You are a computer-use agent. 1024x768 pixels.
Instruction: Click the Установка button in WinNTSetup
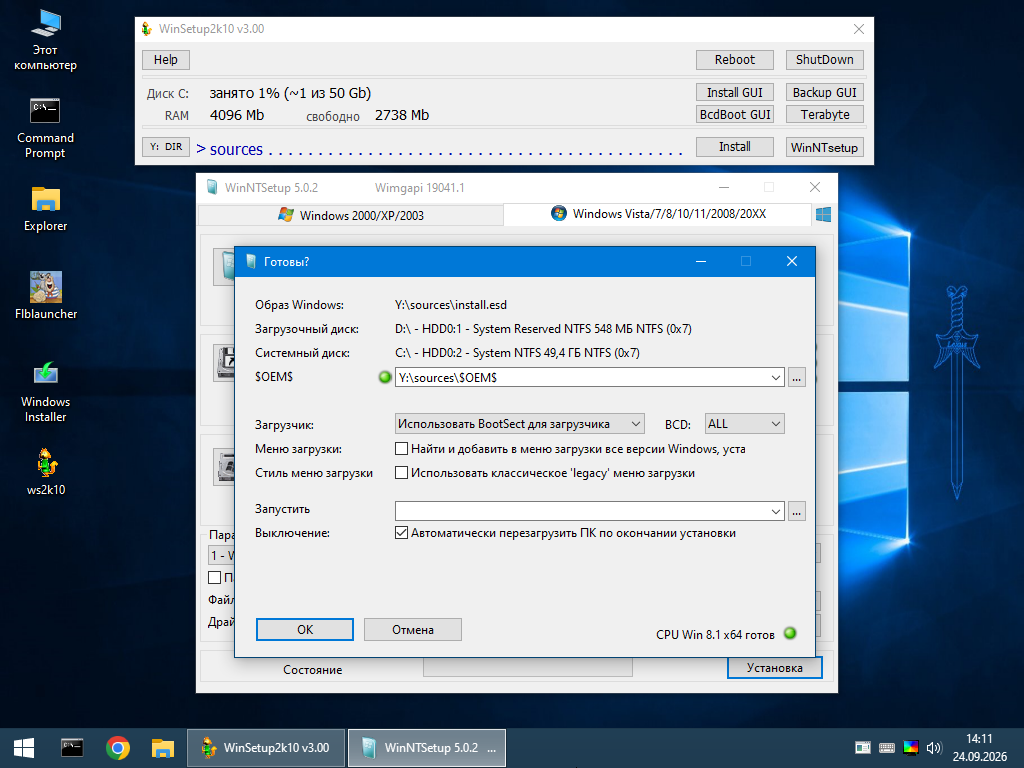[x=775, y=667]
